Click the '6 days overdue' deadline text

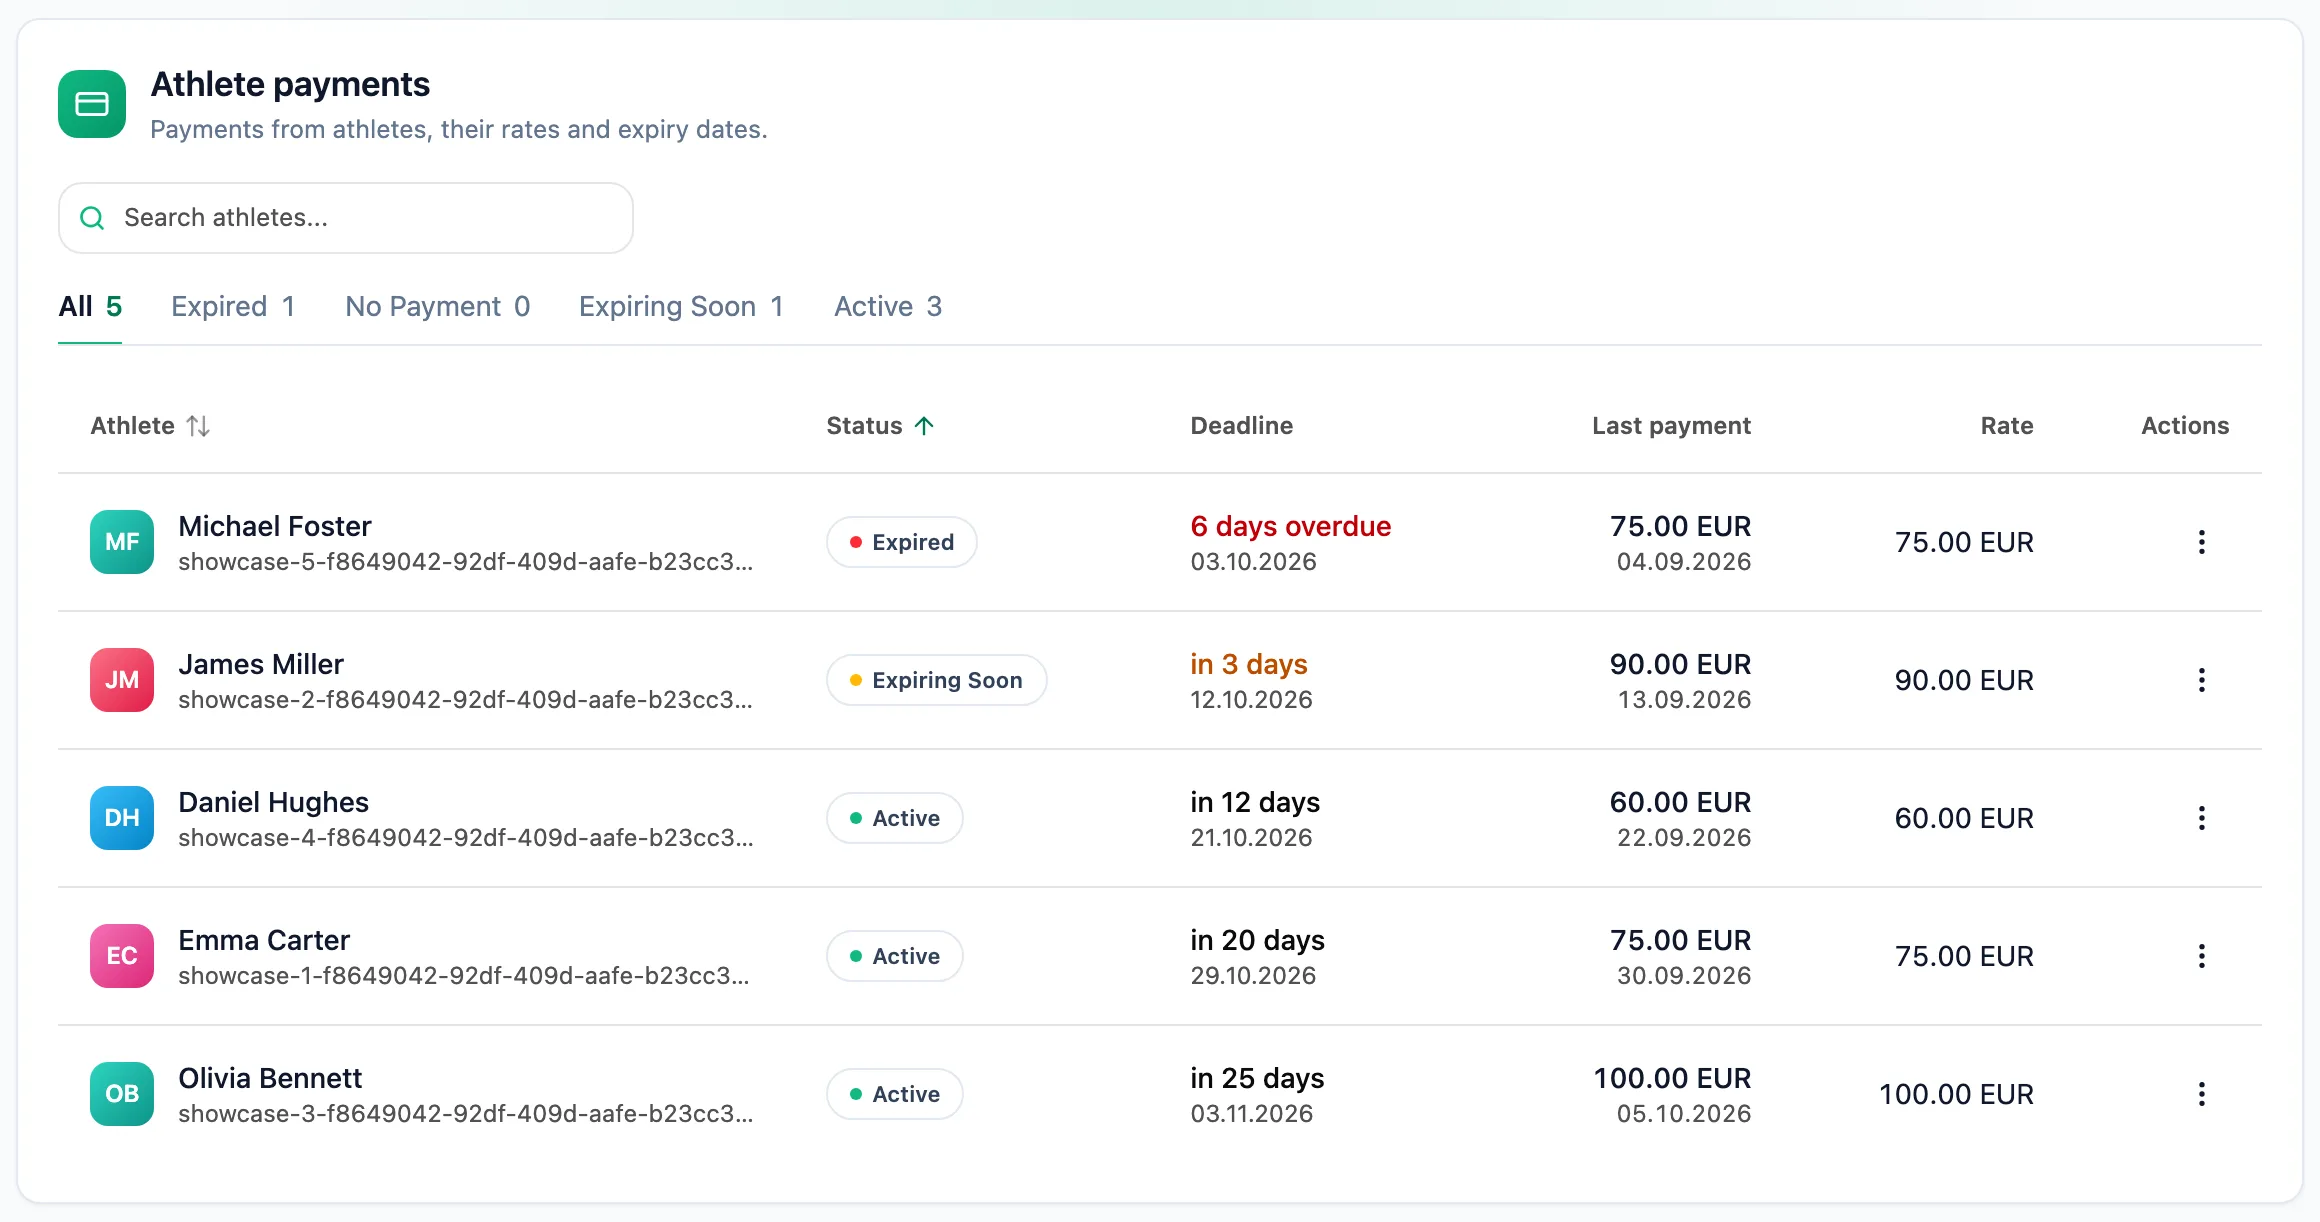pos(1290,526)
